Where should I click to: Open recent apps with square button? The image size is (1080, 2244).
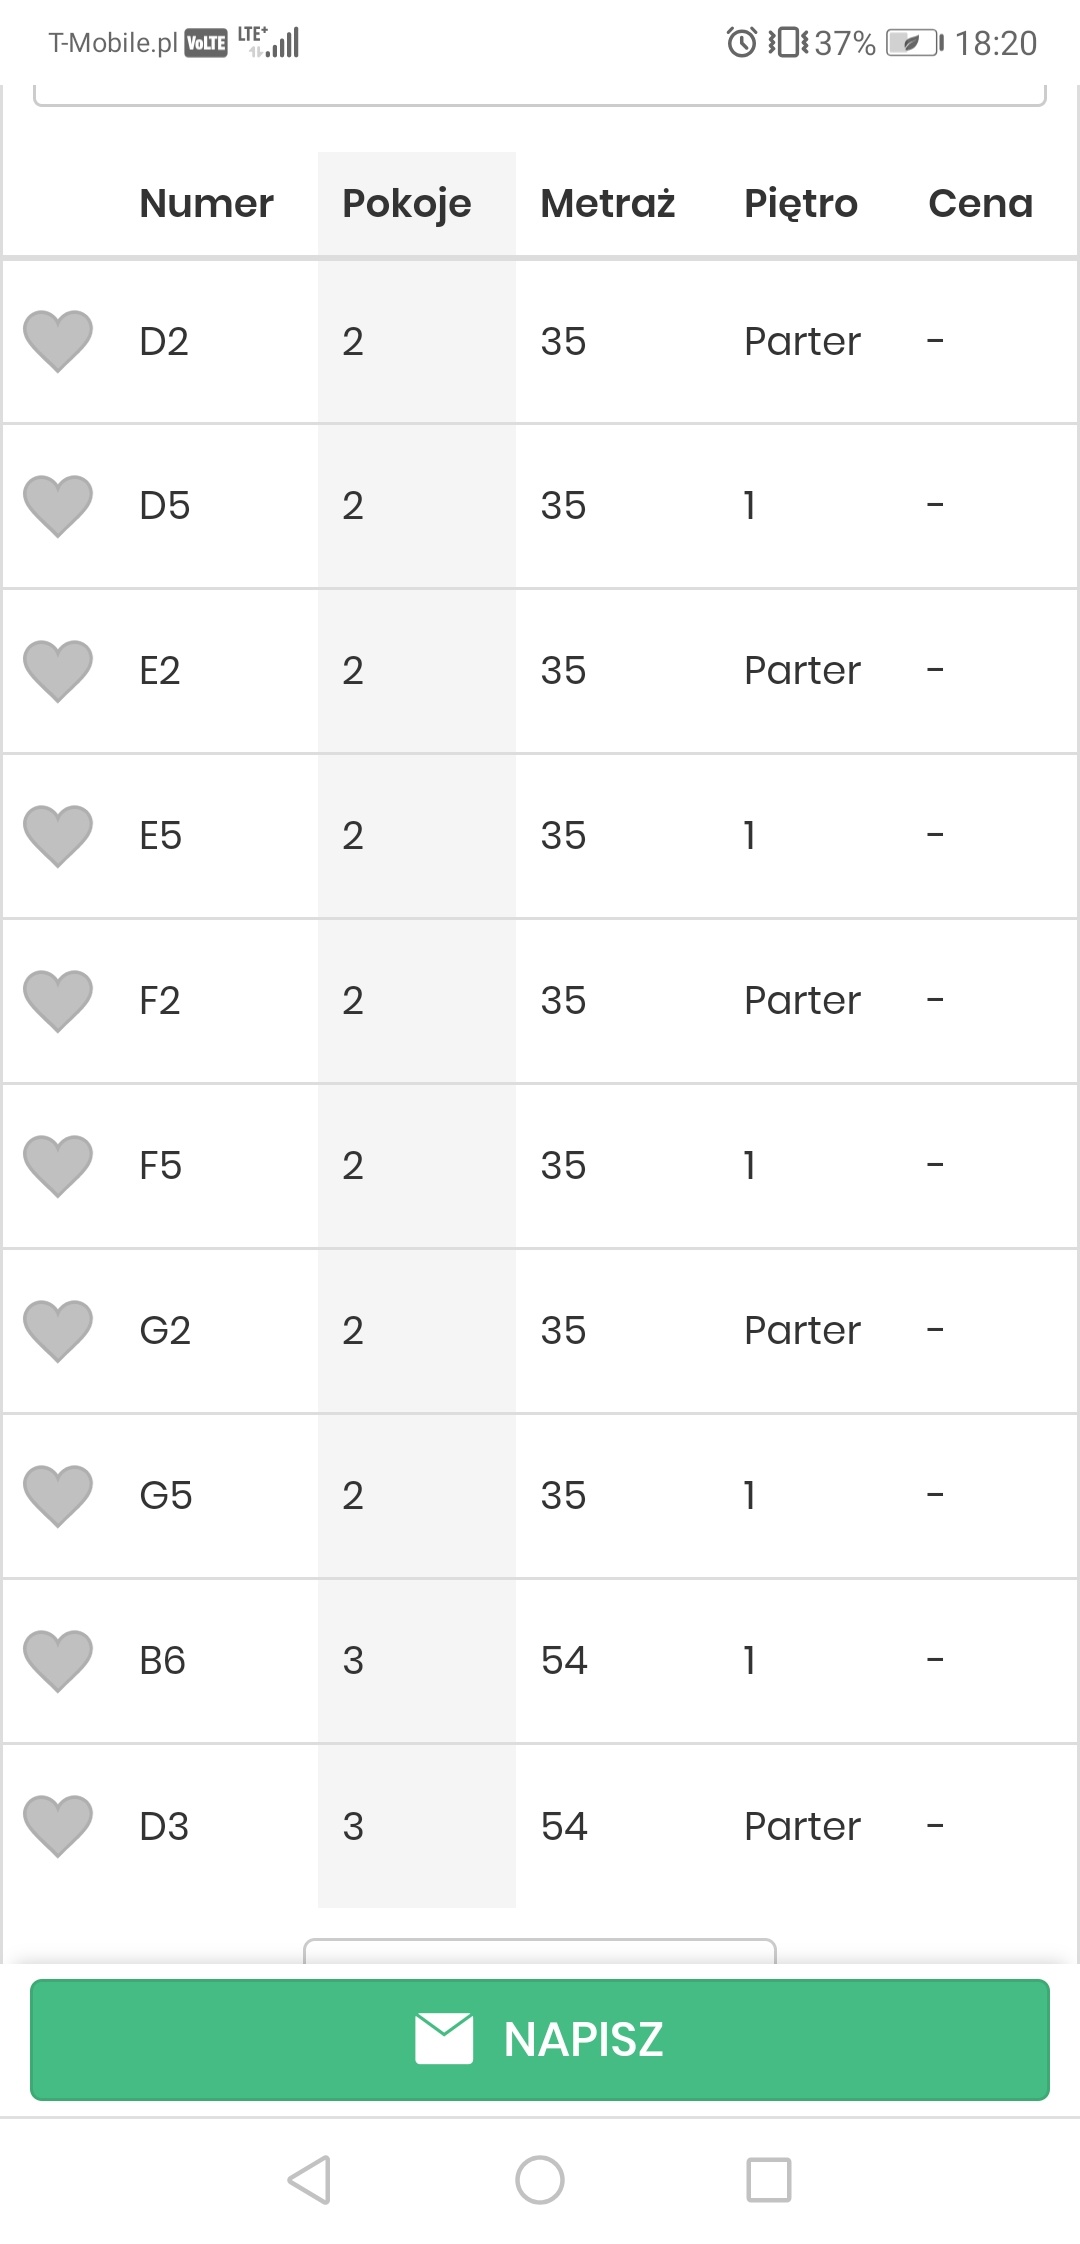click(x=768, y=2180)
